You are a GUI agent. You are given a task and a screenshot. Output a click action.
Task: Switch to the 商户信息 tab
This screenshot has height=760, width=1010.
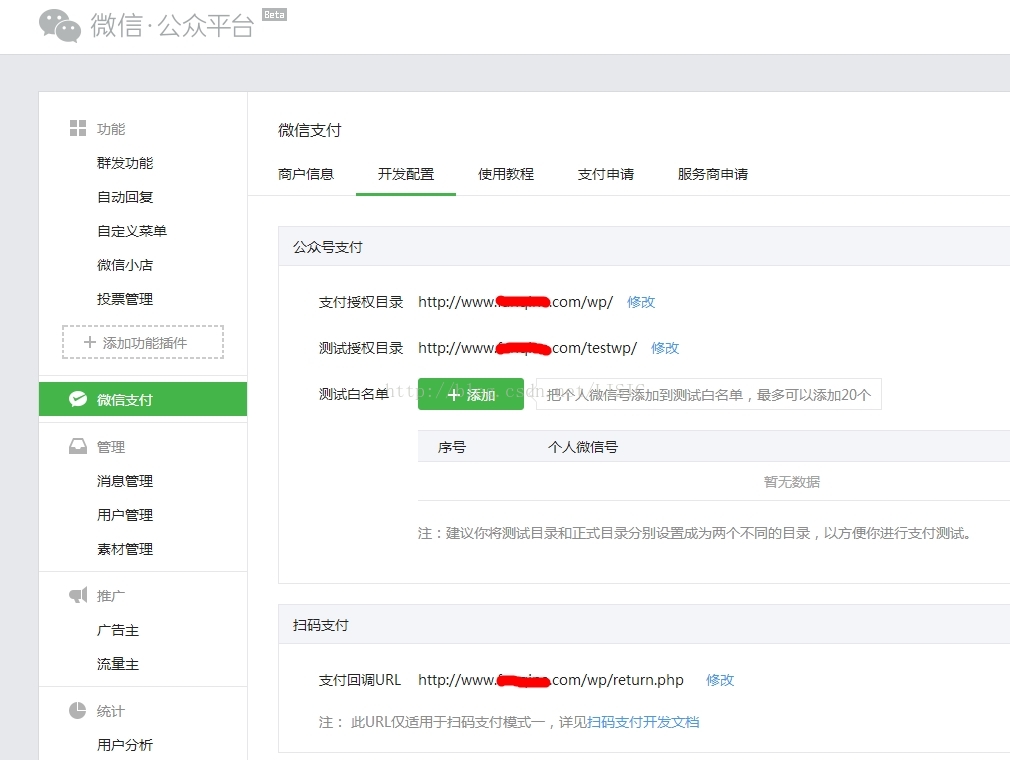[306, 174]
